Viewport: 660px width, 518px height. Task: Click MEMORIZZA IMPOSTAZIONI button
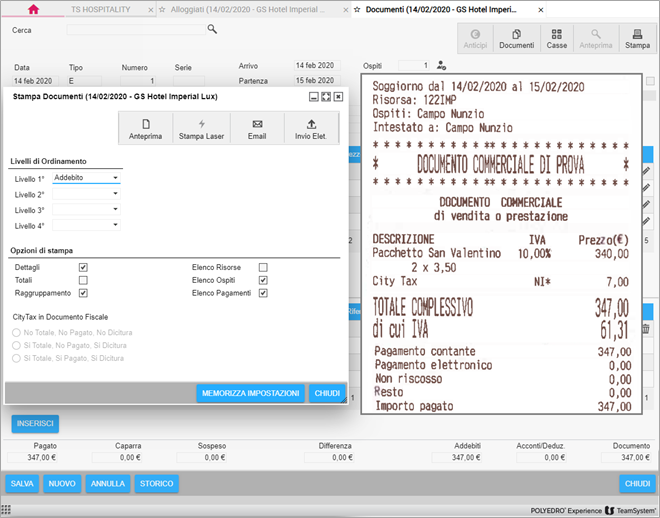250,393
